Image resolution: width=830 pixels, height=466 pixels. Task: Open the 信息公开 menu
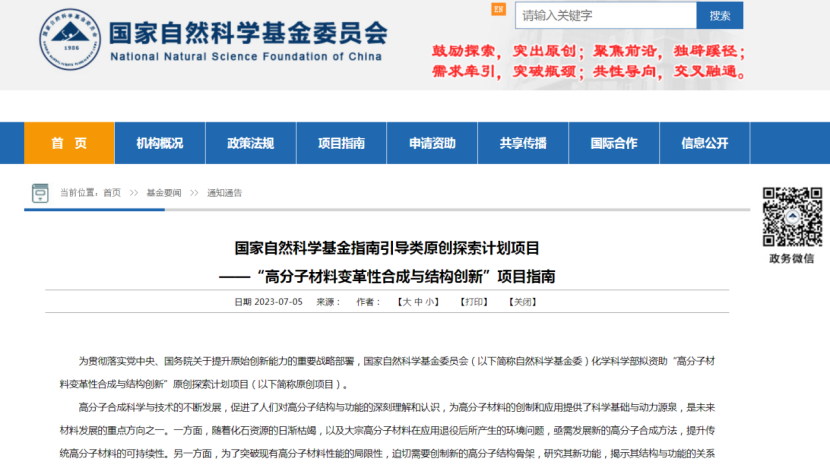point(704,143)
